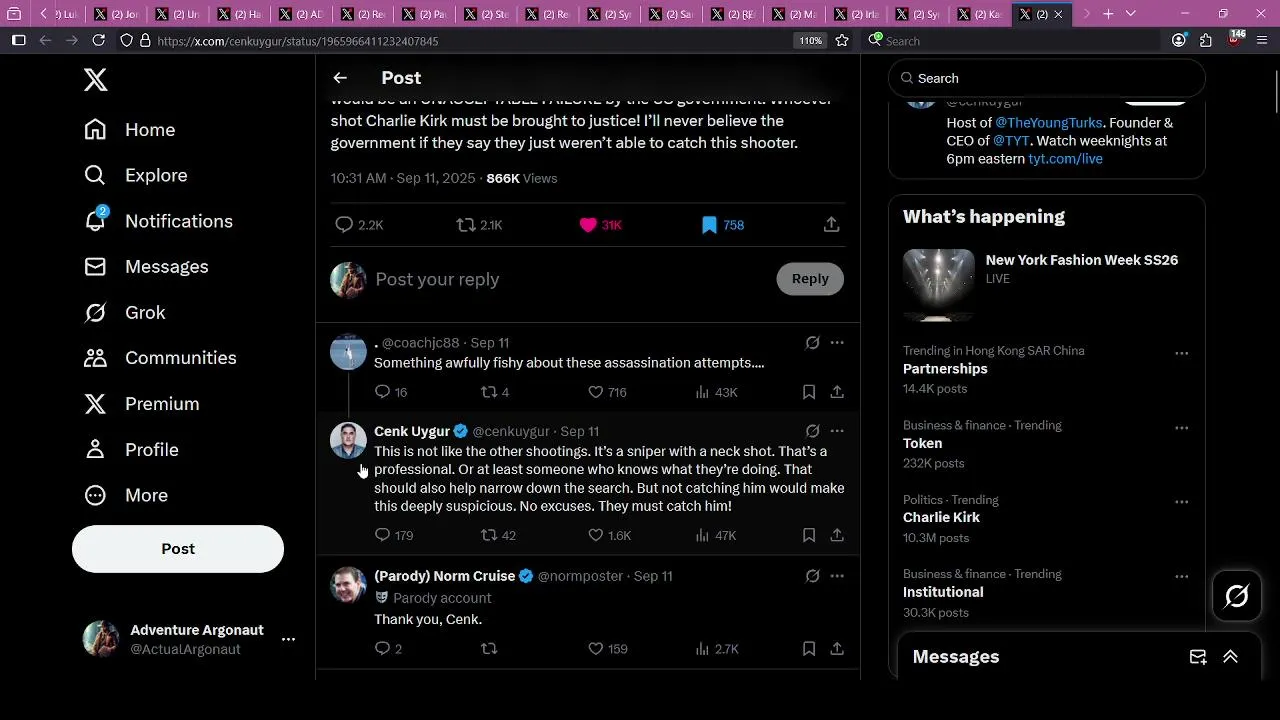Open options for the Partnerships trend

pos(1181,353)
